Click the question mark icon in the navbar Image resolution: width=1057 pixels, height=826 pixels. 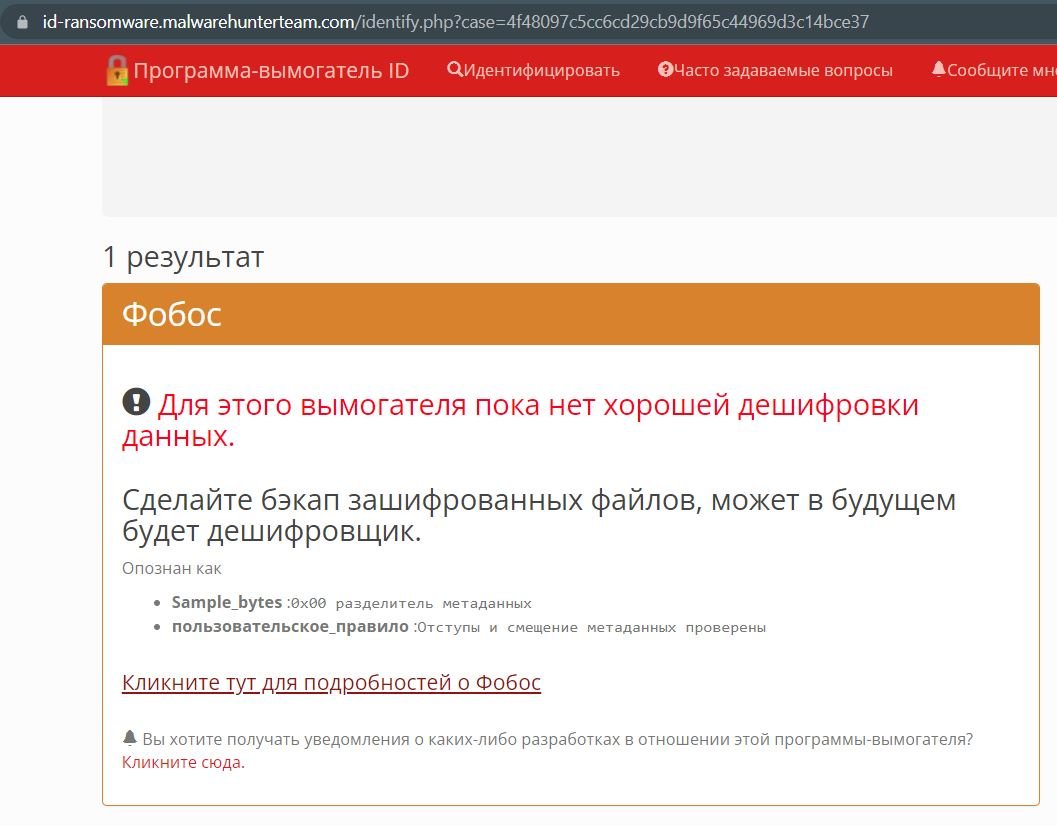pos(665,69)
